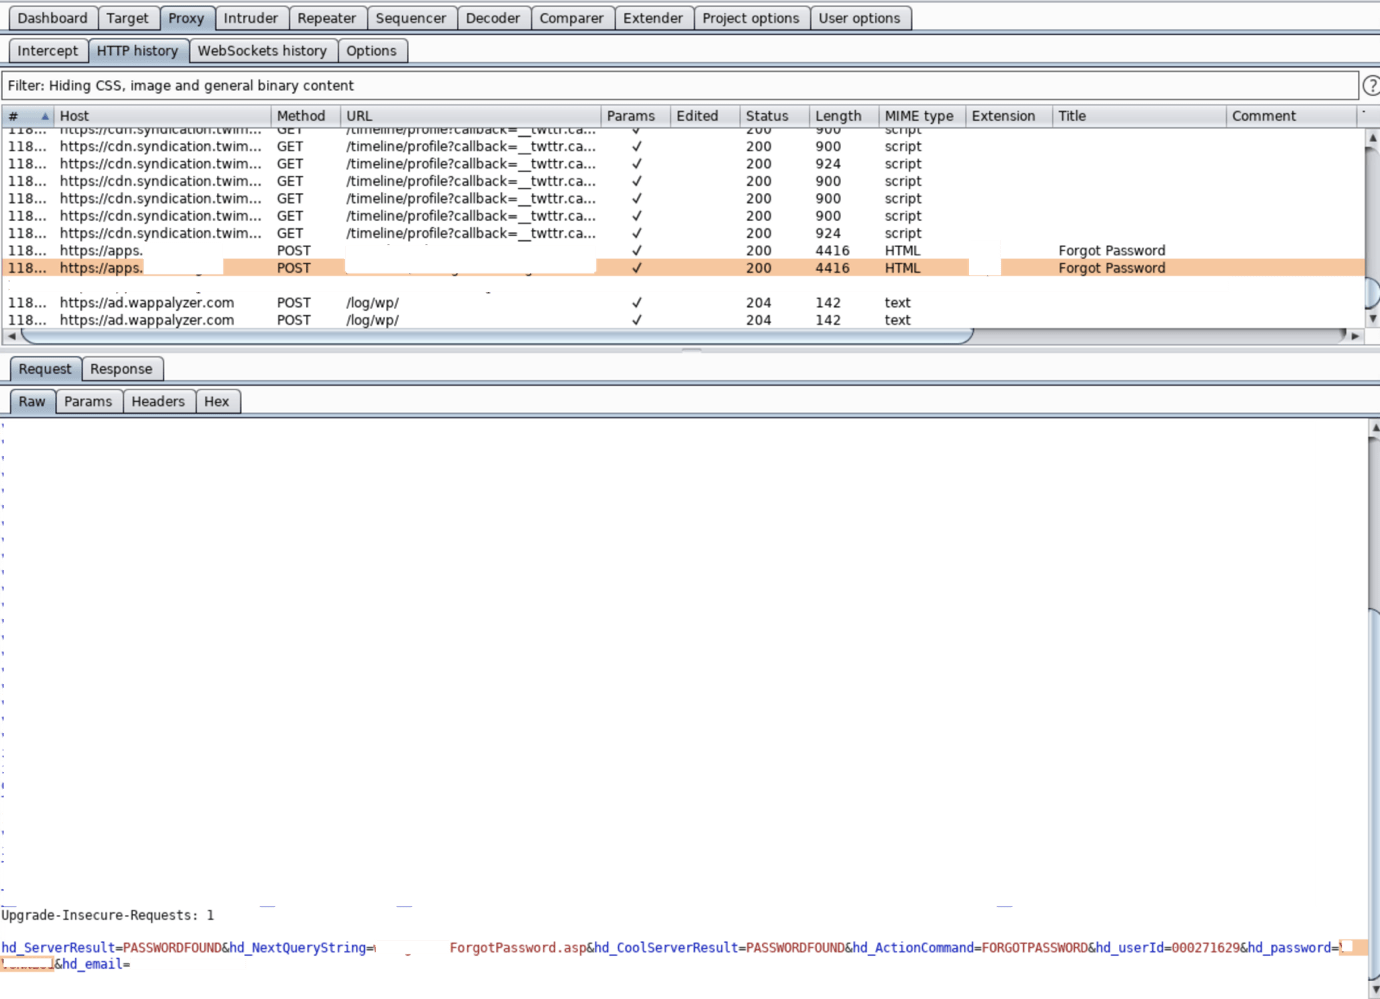
Task: Open the Response tab
Action: click(x=121, y=369)
